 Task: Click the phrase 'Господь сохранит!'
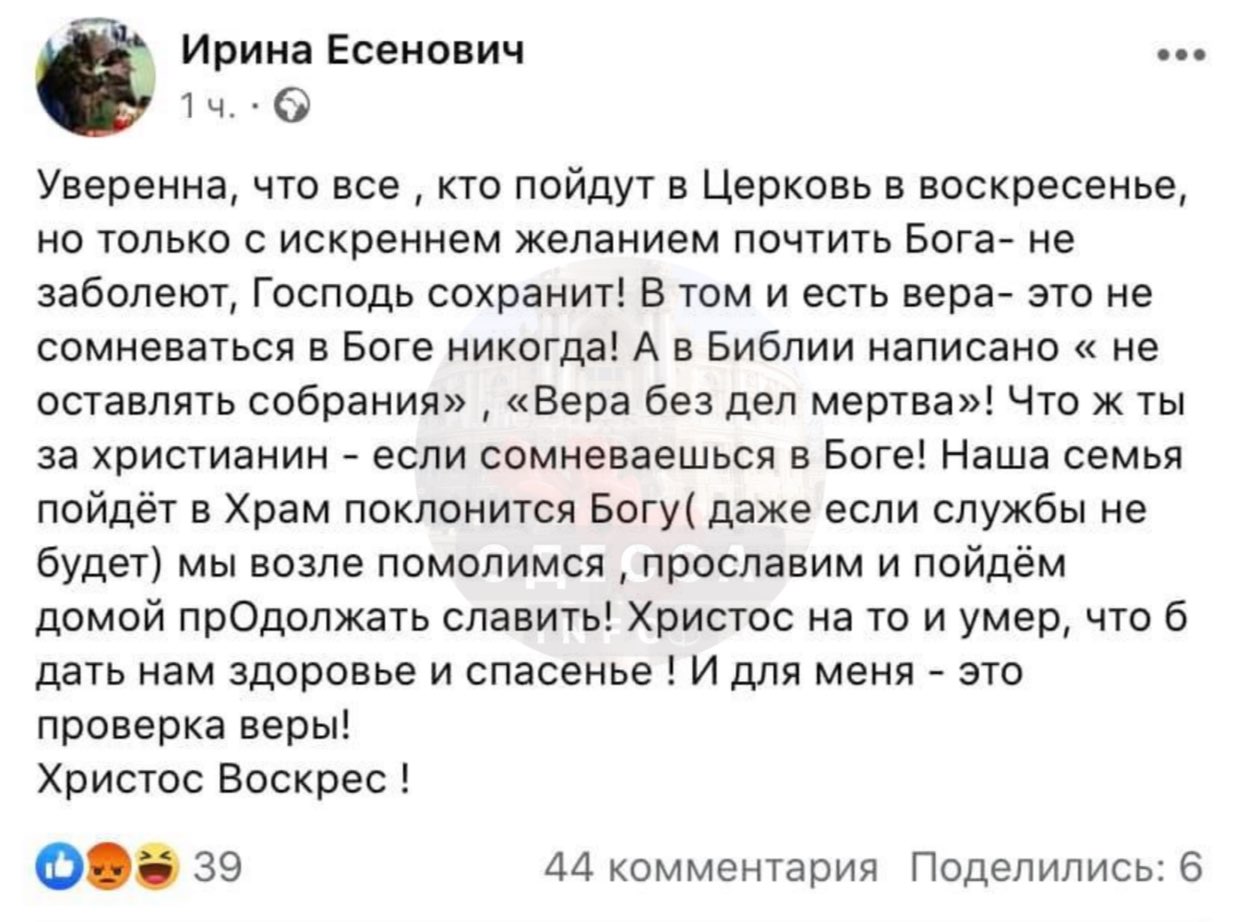click(x=441, y=295)
